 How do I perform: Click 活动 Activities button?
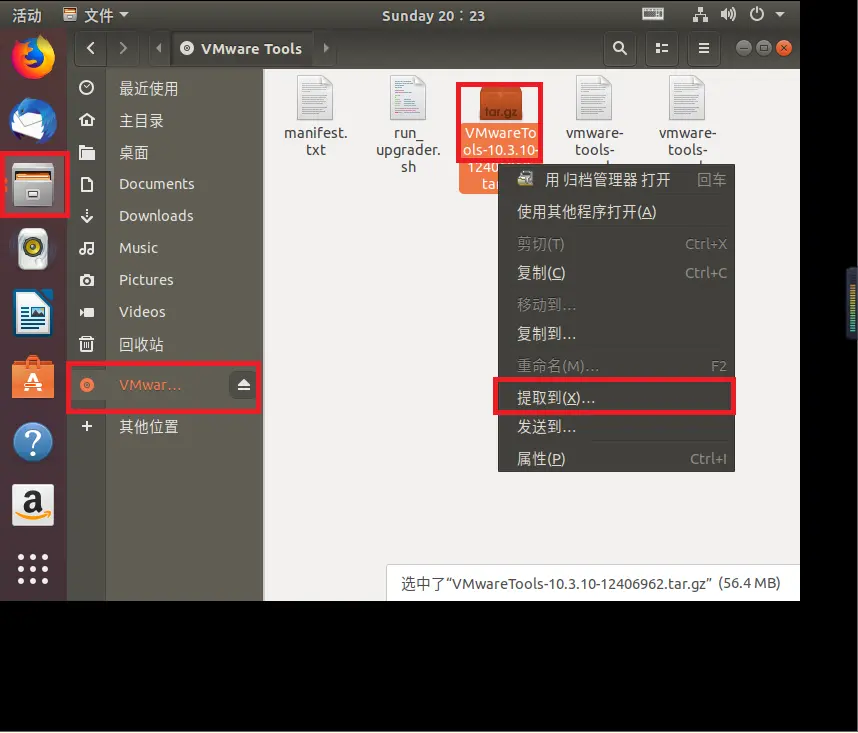(27, 15)
